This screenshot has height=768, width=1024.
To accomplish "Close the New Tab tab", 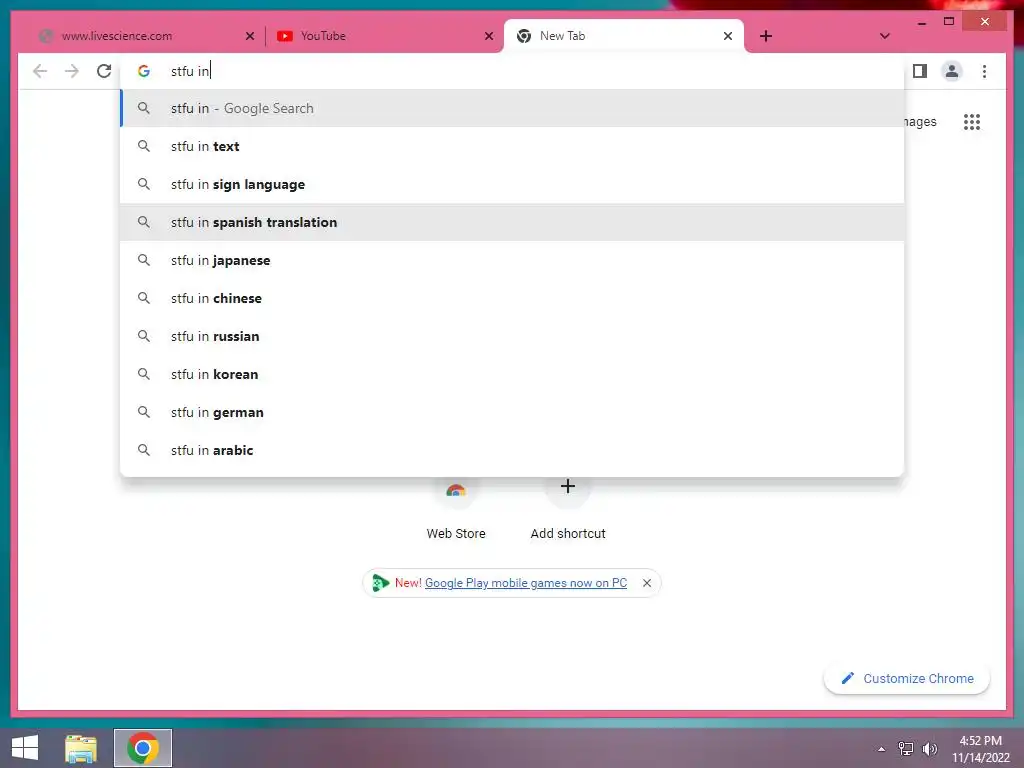I will (x=728, y=36).
